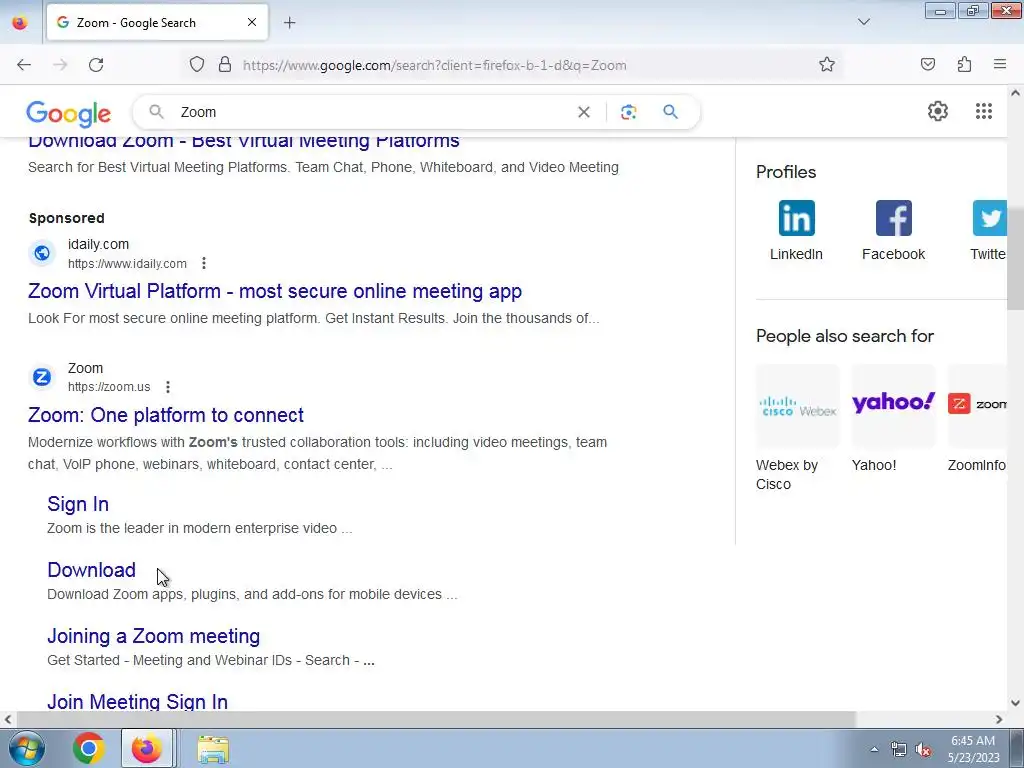Image resolution: width=1024 pixels, height=768 pixels.
Task: Click the address bar URL
Action: tap(434, 65)
